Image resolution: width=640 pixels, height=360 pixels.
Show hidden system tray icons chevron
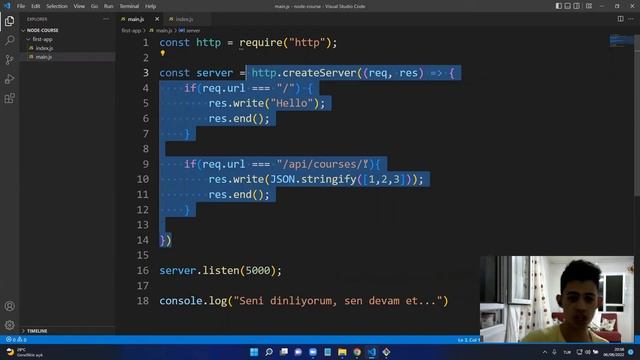(544, 352)
